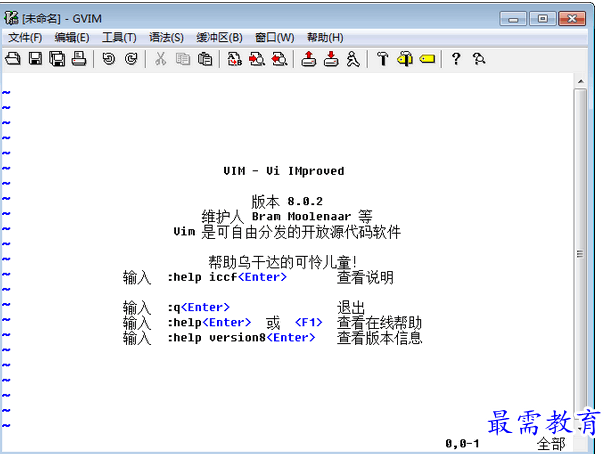Save session using downward arrow icon
609x454 pixels.
point(331,59)
